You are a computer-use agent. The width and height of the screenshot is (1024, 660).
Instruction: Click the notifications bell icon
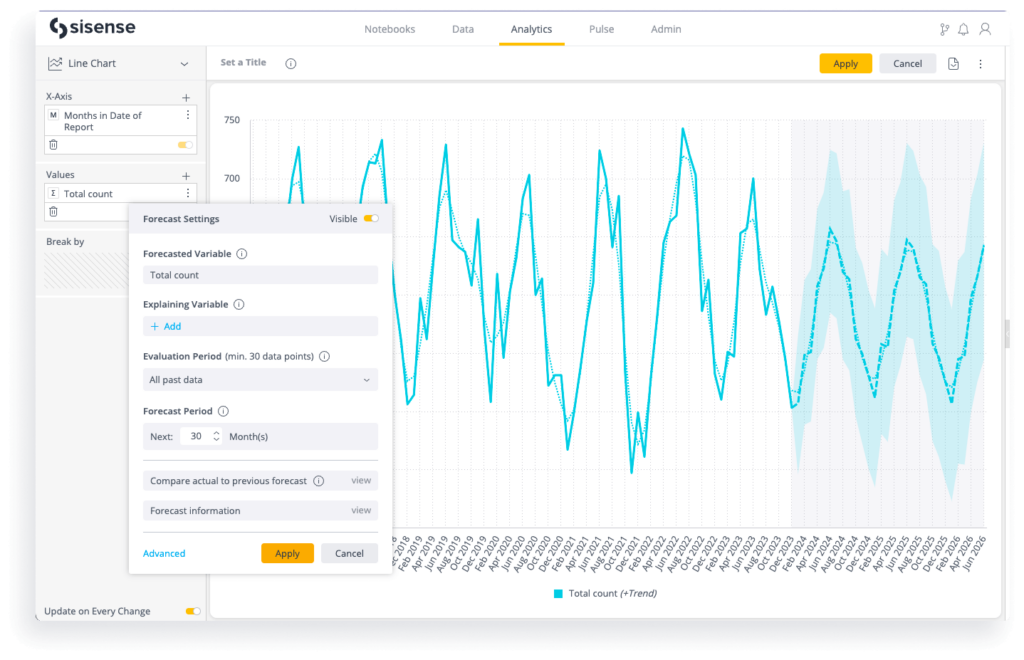pos(963,29)
